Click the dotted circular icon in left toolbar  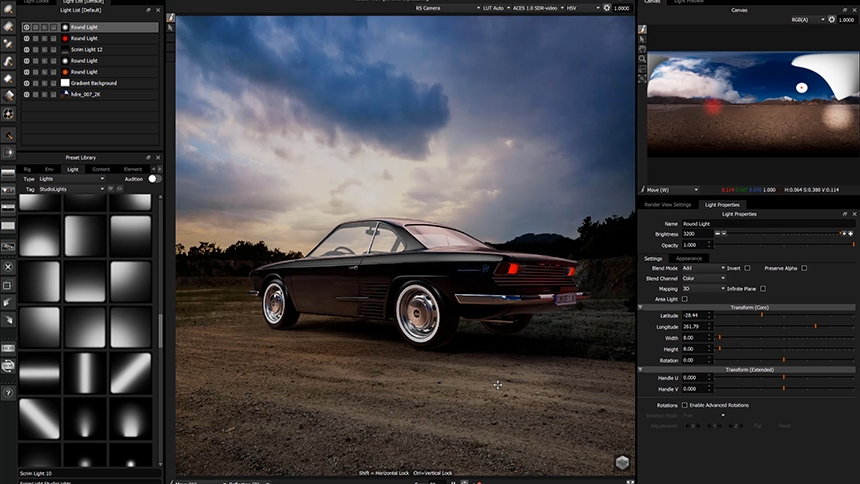(x=8, y=114)
